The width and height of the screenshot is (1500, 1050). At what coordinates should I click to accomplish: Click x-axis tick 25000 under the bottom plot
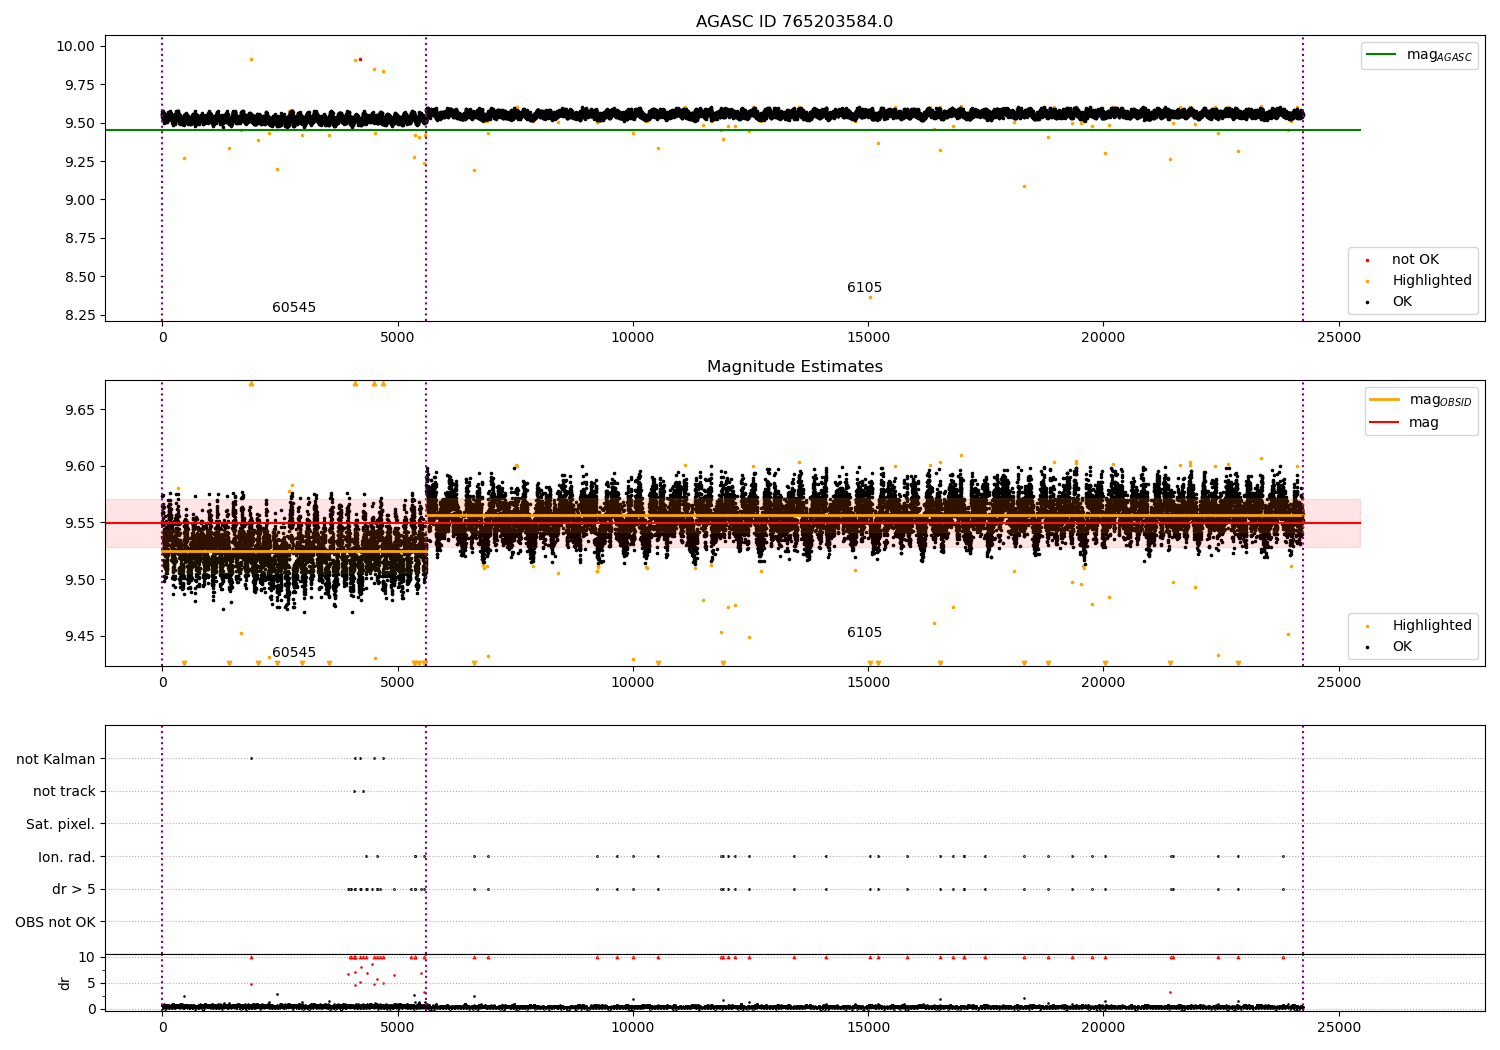(1338, 1027)
